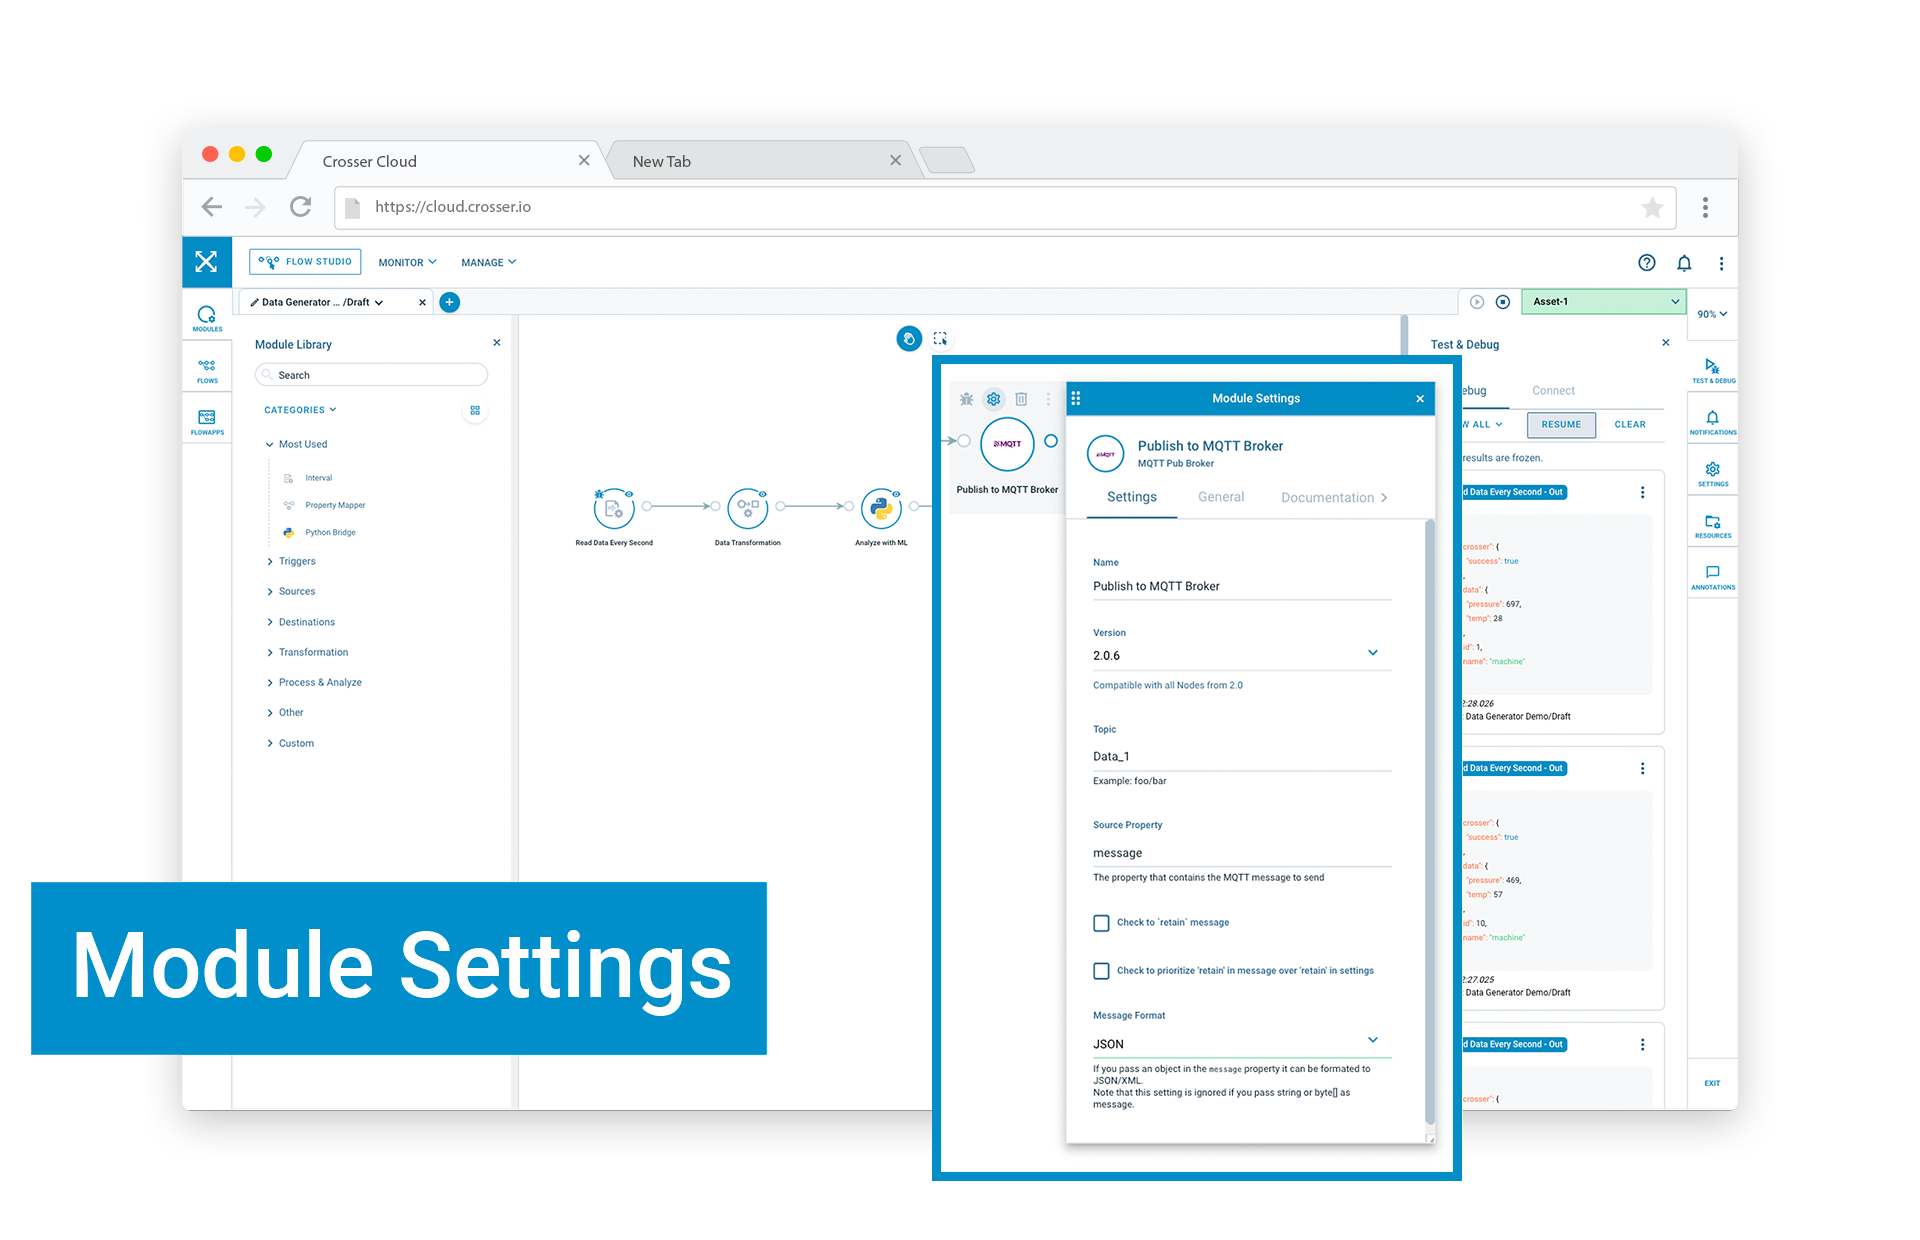This screenshot has width=1920, height=1240.
Task: Click the Exit button
Action: pyautogui.click(x=1712, y=1083)
